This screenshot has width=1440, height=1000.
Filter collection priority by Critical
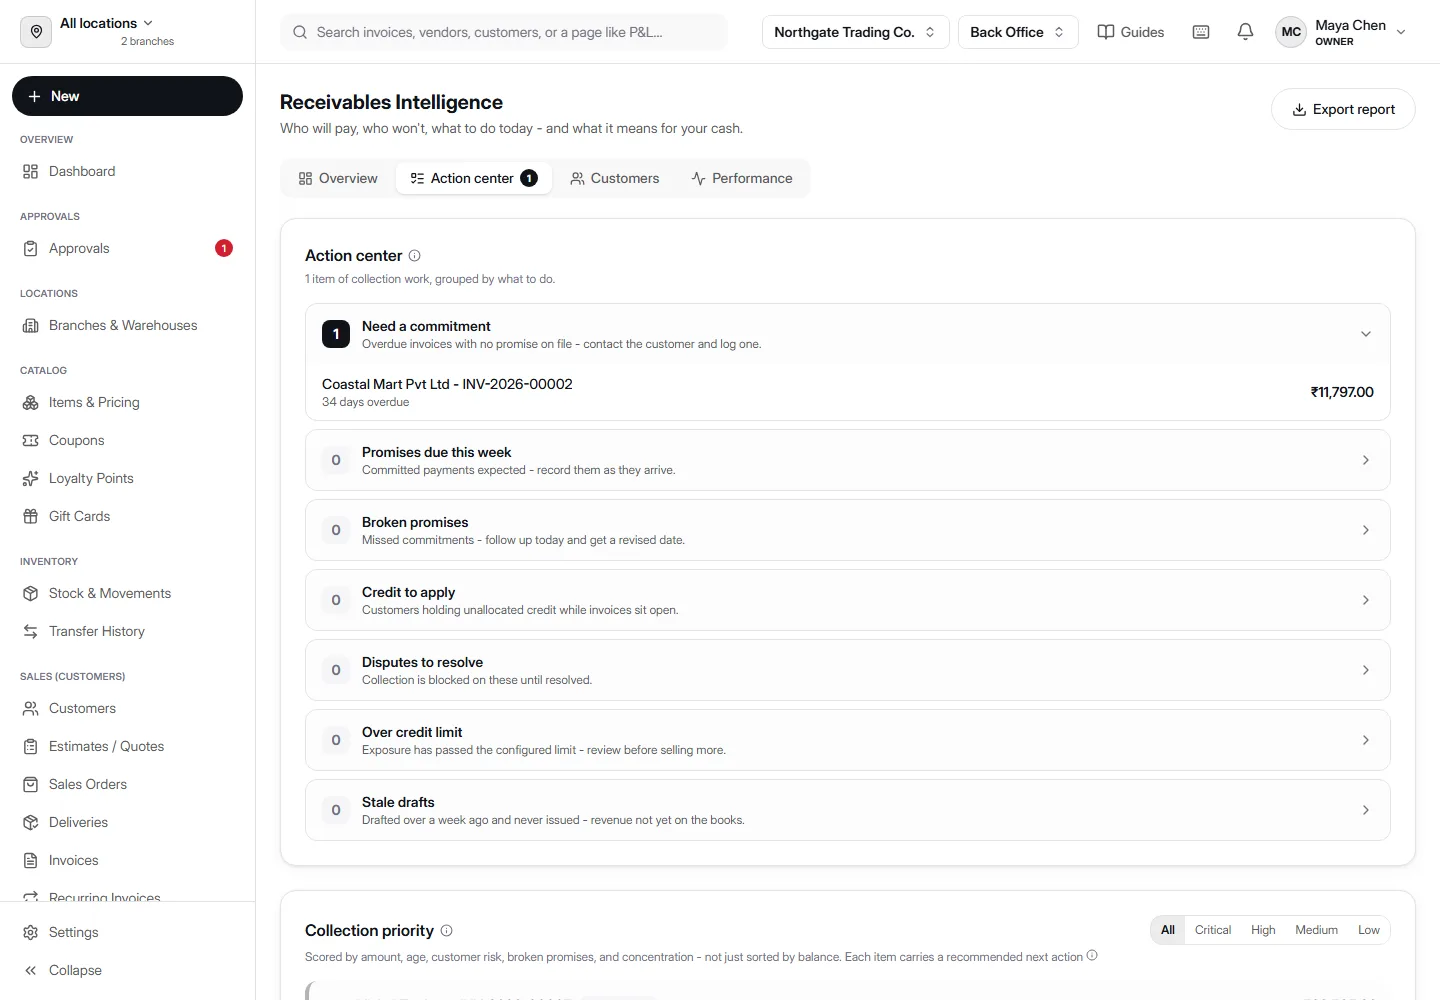pos(1213,930)
